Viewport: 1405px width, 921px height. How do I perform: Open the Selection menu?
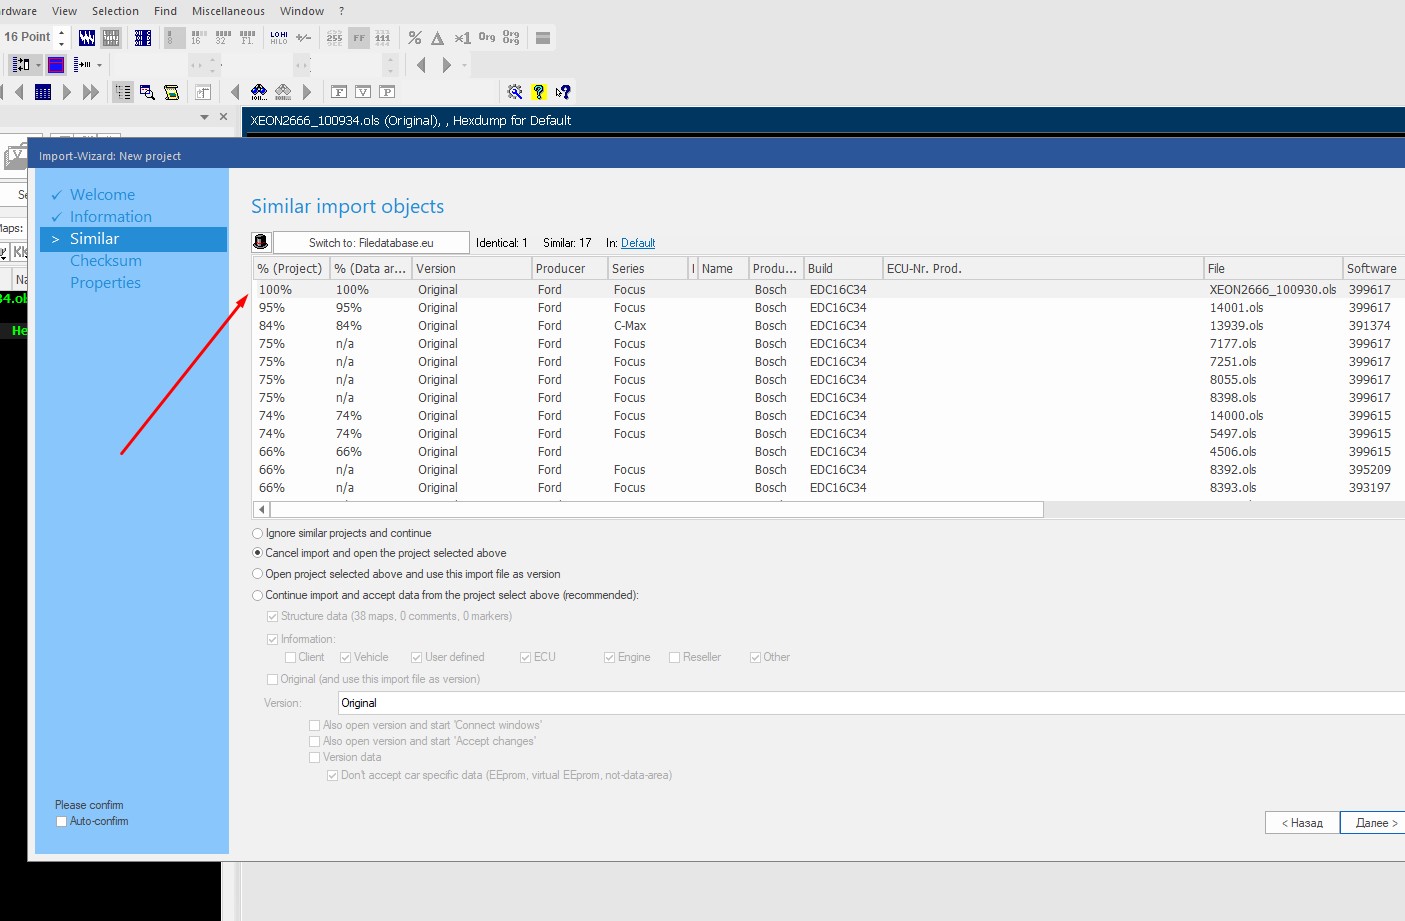coord(115,11)
